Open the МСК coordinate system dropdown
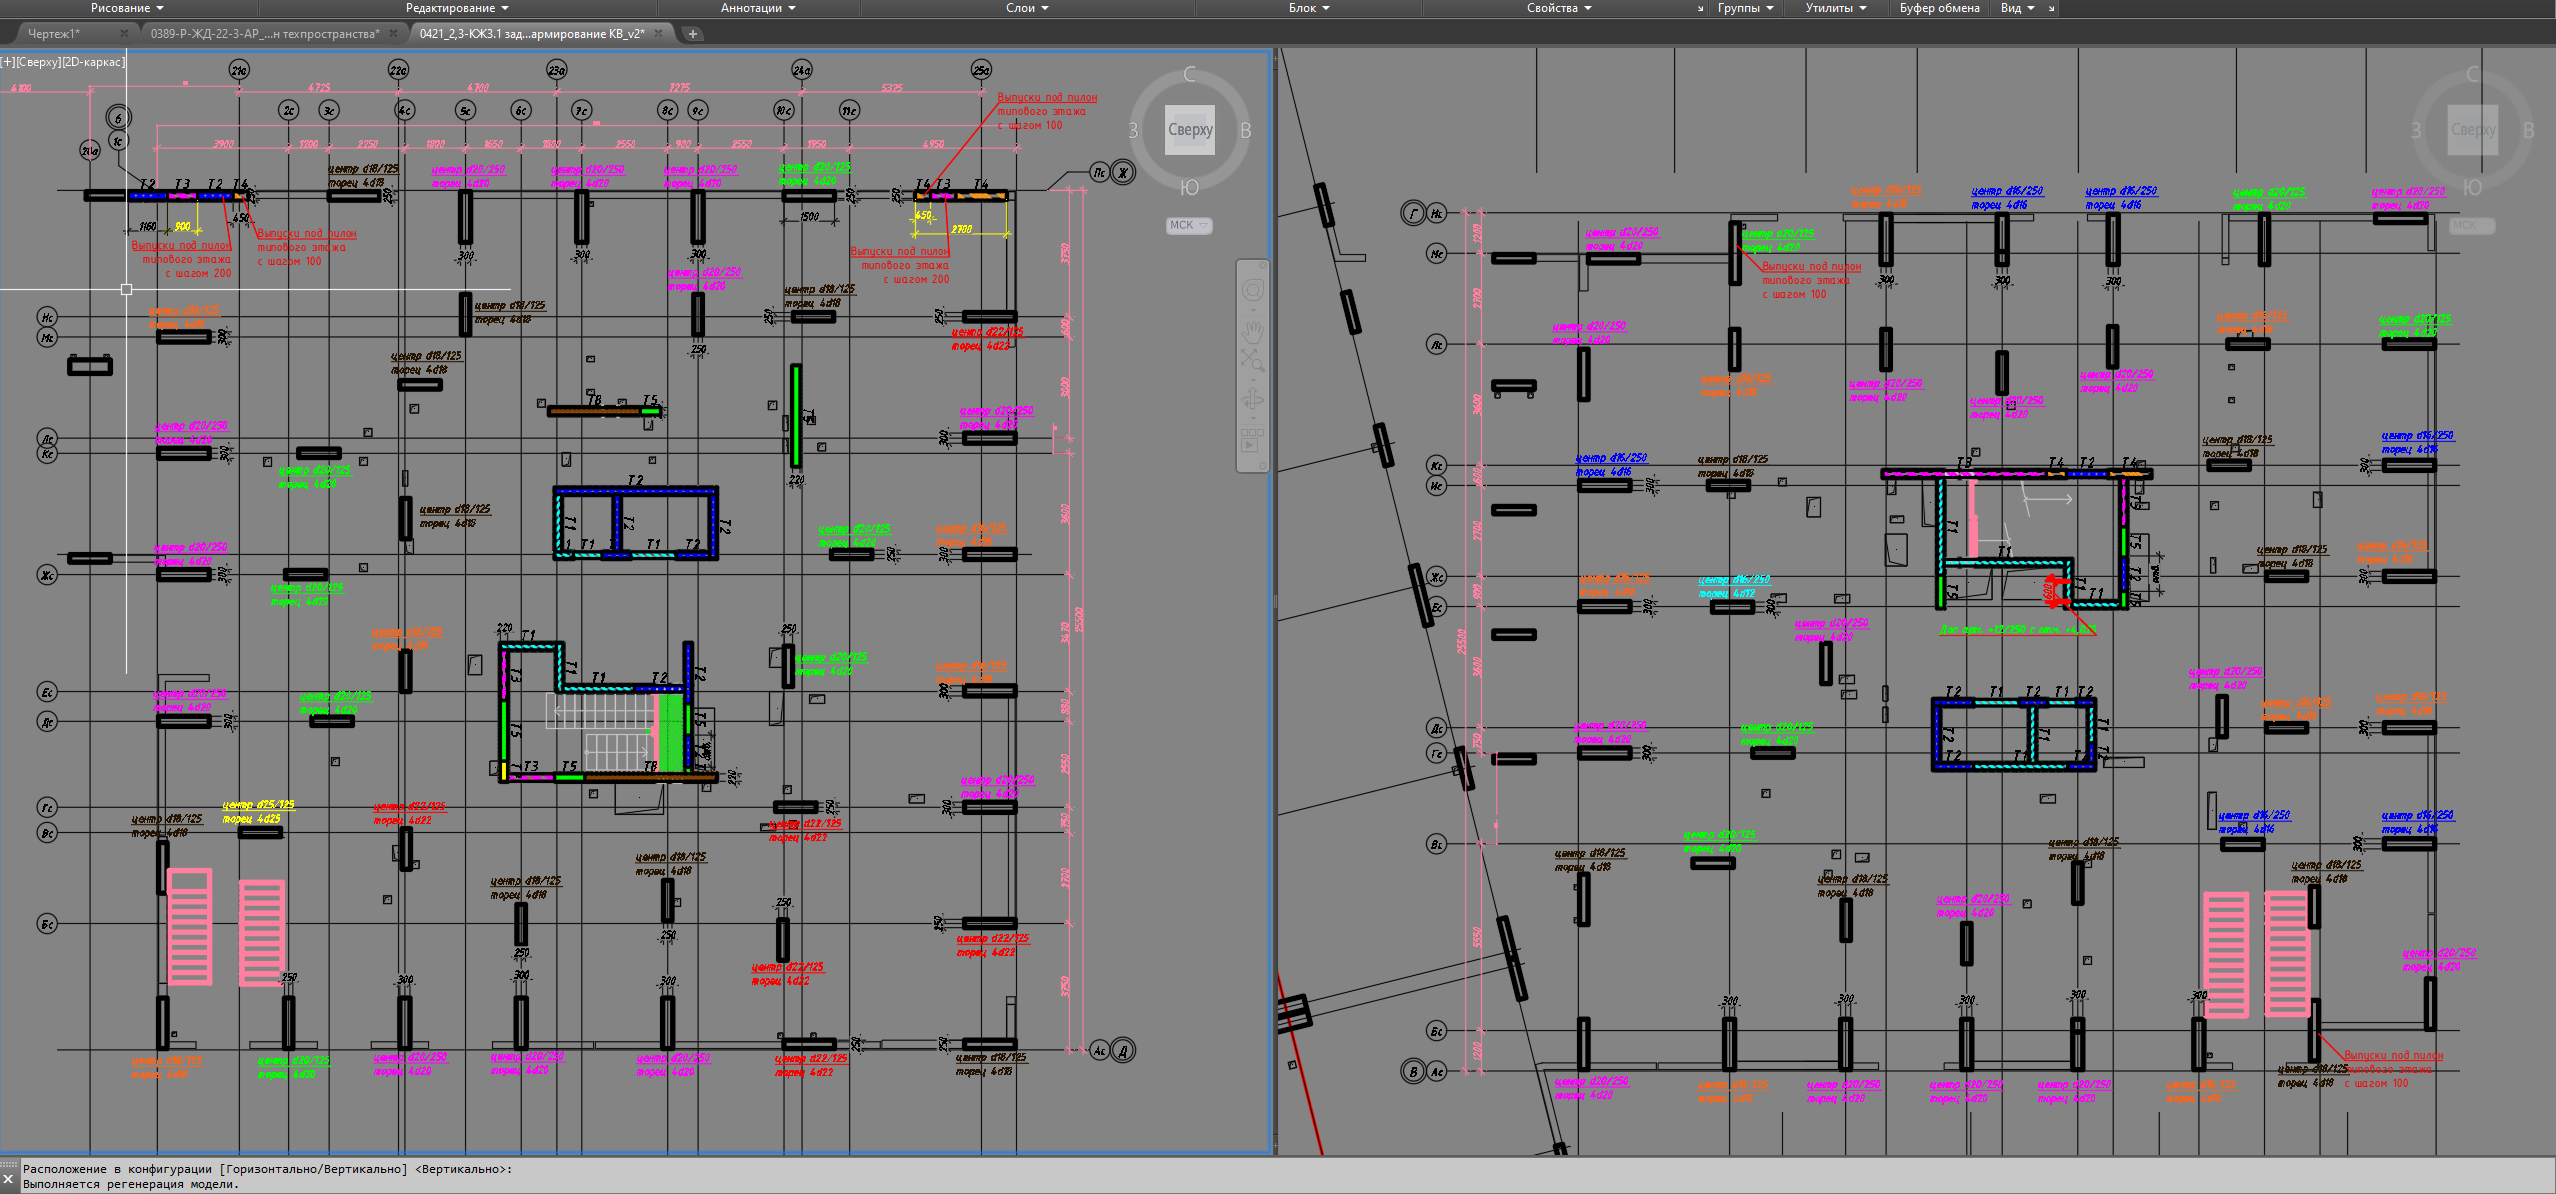Image resolution: width=2556 pixels, height=1194 pixels. [1189, 225]
